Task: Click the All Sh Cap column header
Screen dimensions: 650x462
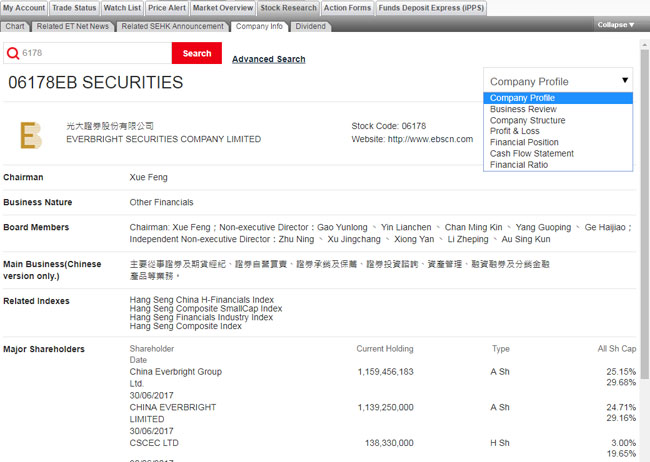Action: (x=617, y=349)
